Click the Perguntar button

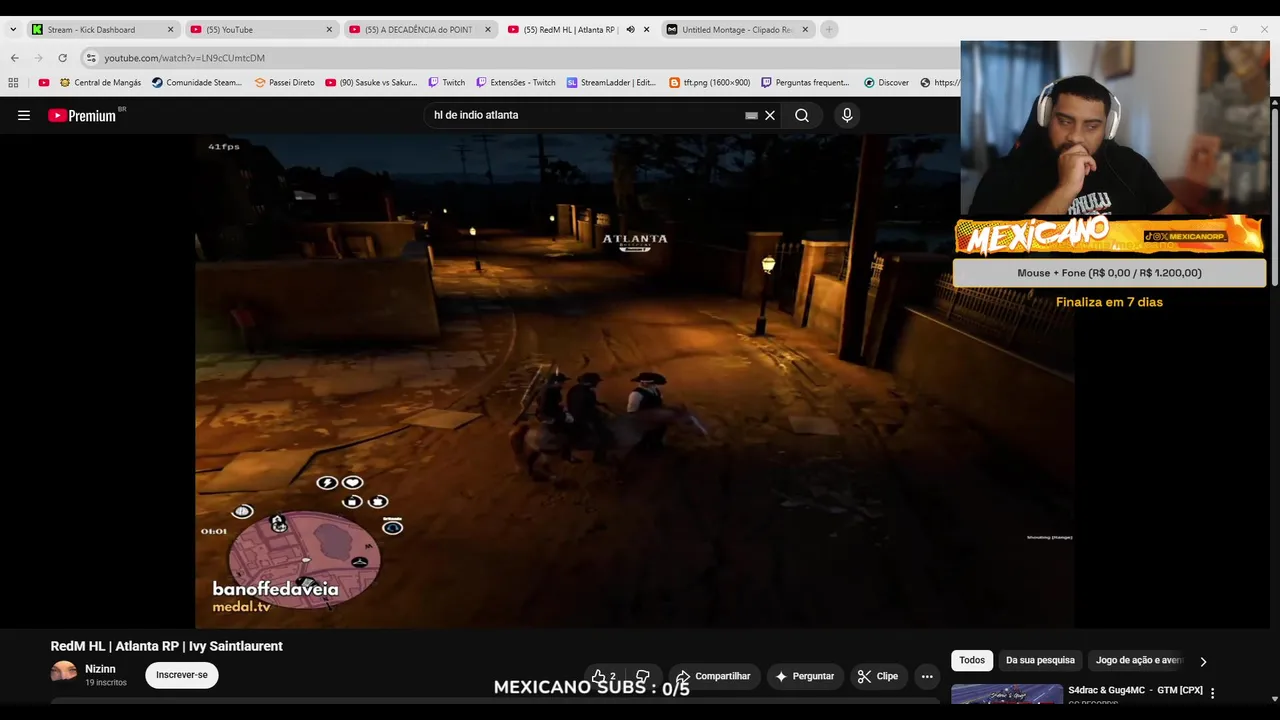804,676
